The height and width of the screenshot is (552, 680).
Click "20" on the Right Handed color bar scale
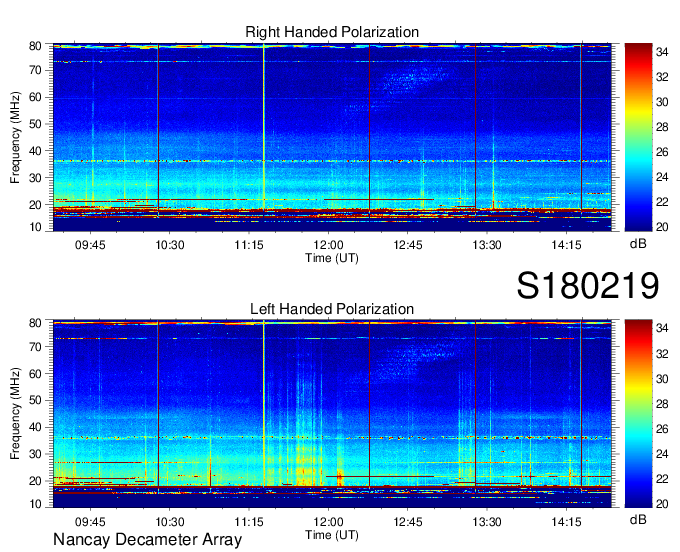pos(662,227)
